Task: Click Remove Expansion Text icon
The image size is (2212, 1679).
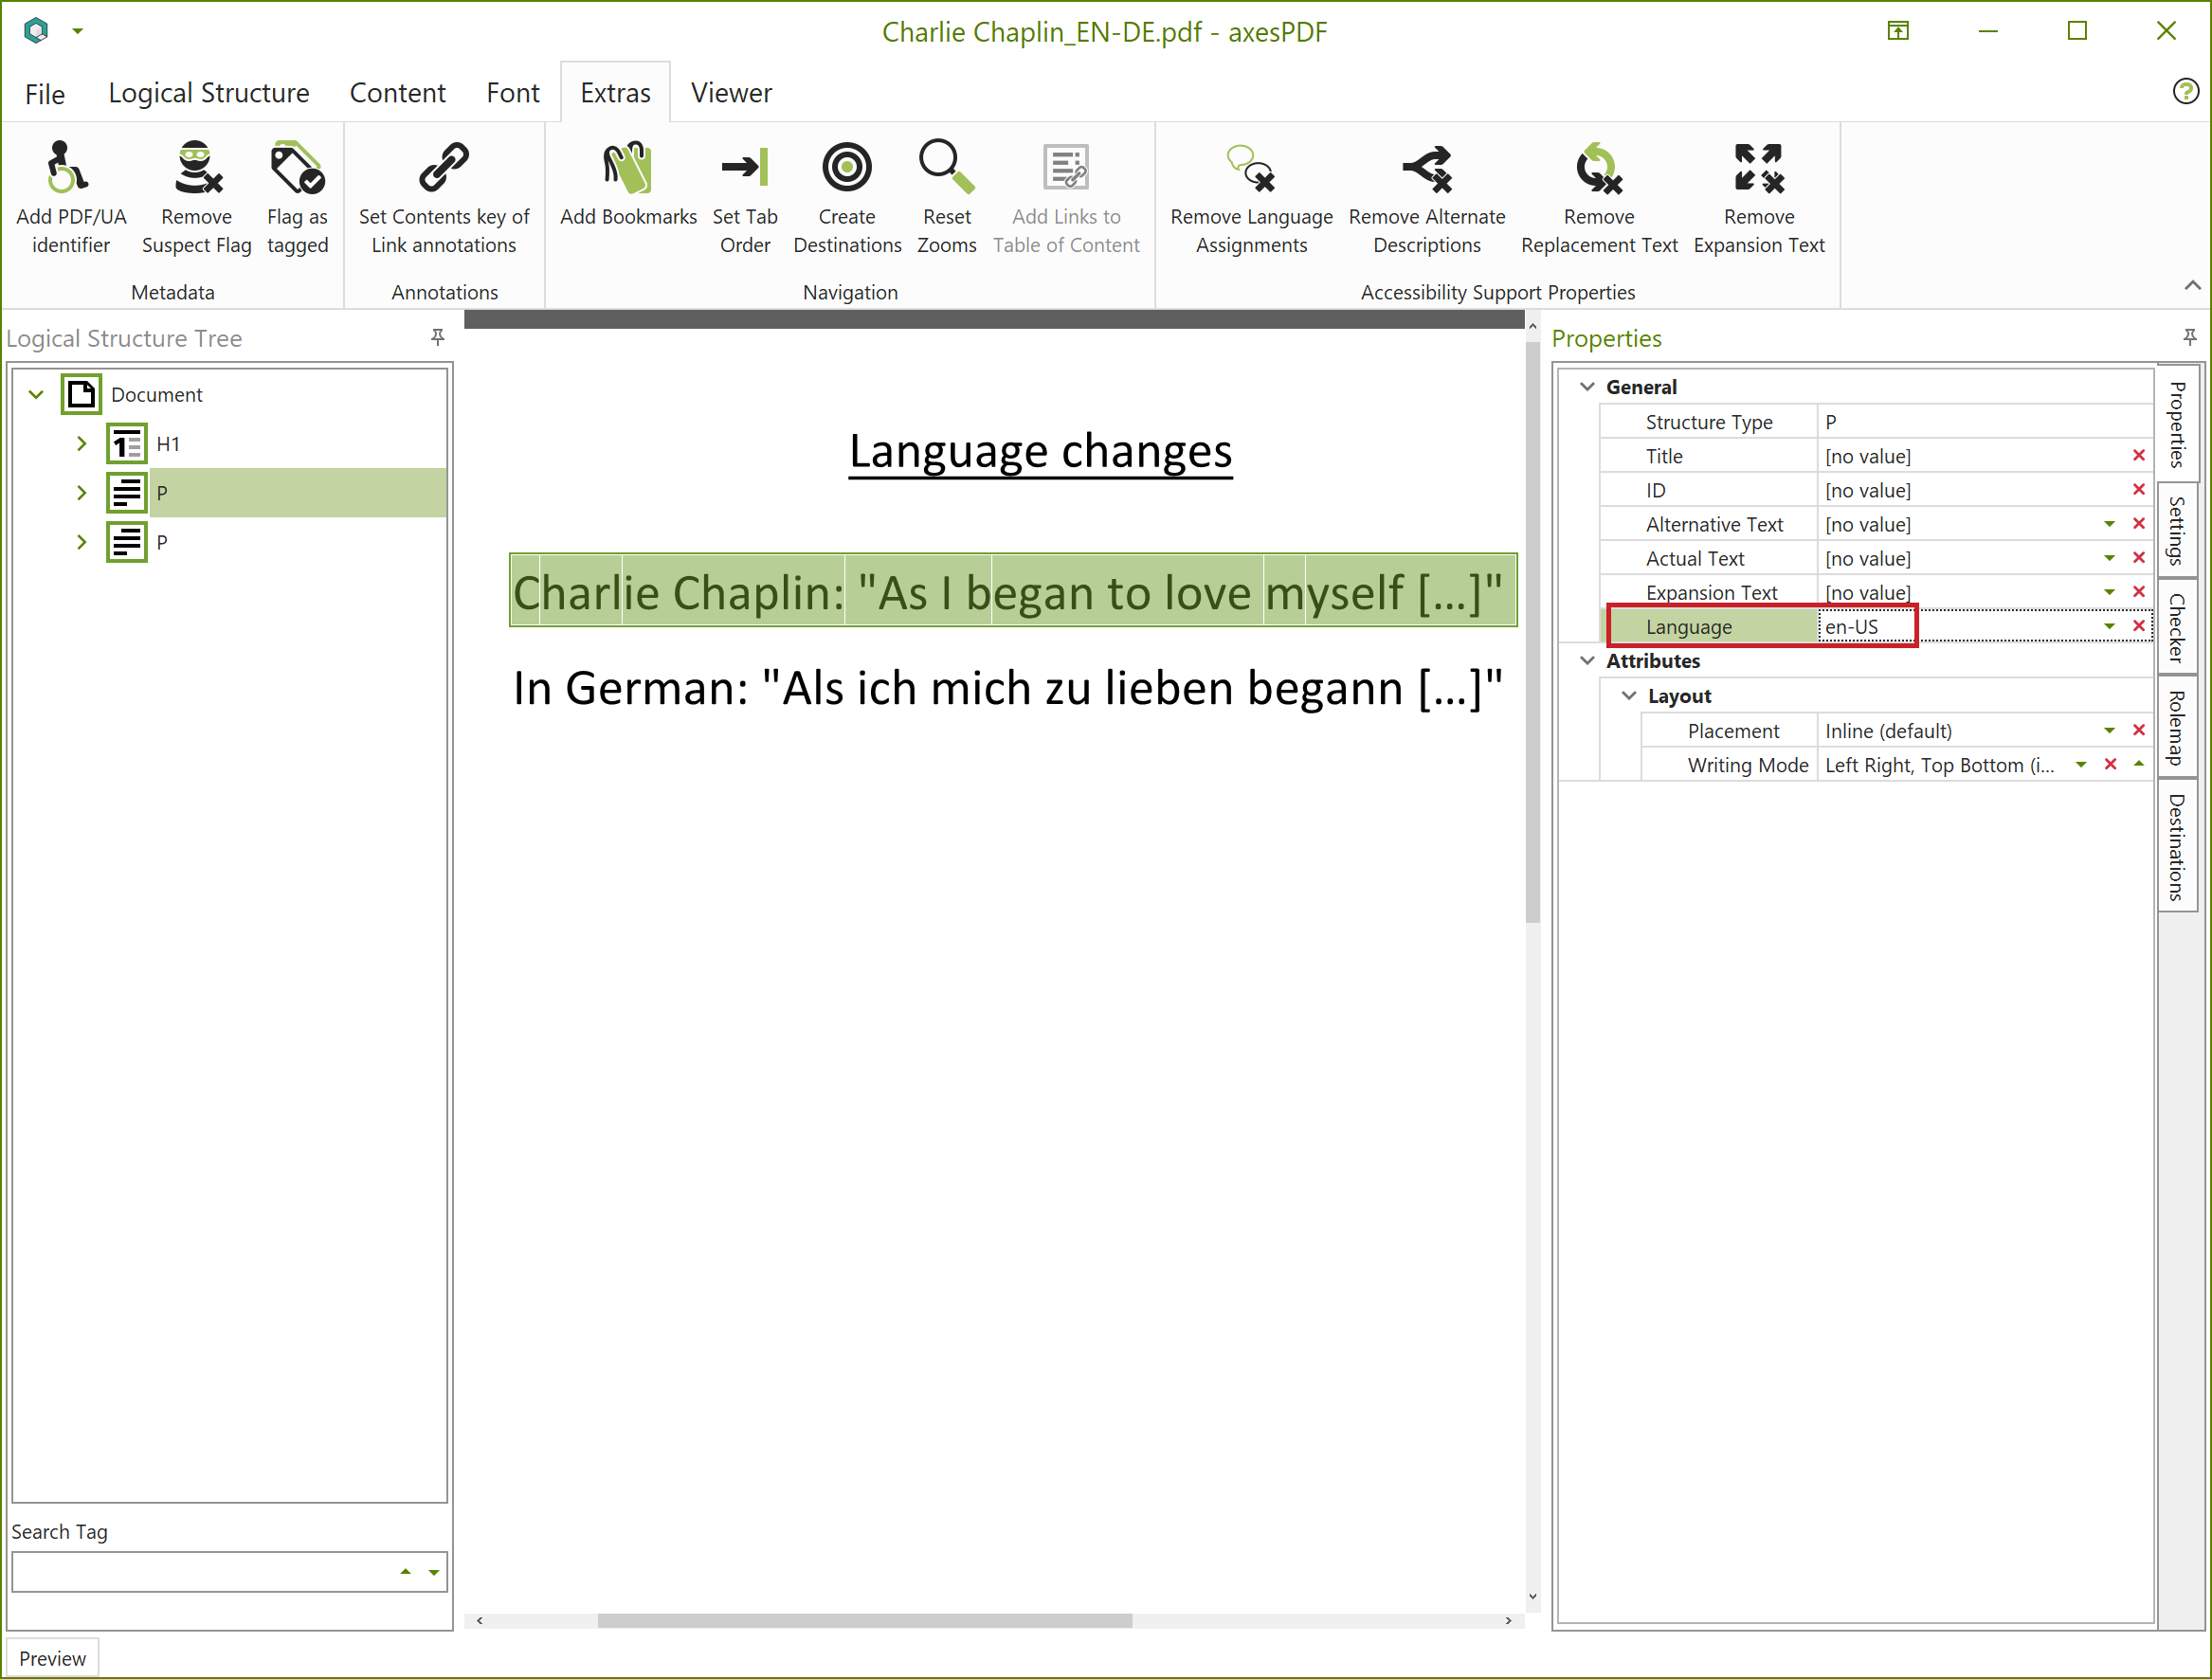Action: click(1759, 167)
